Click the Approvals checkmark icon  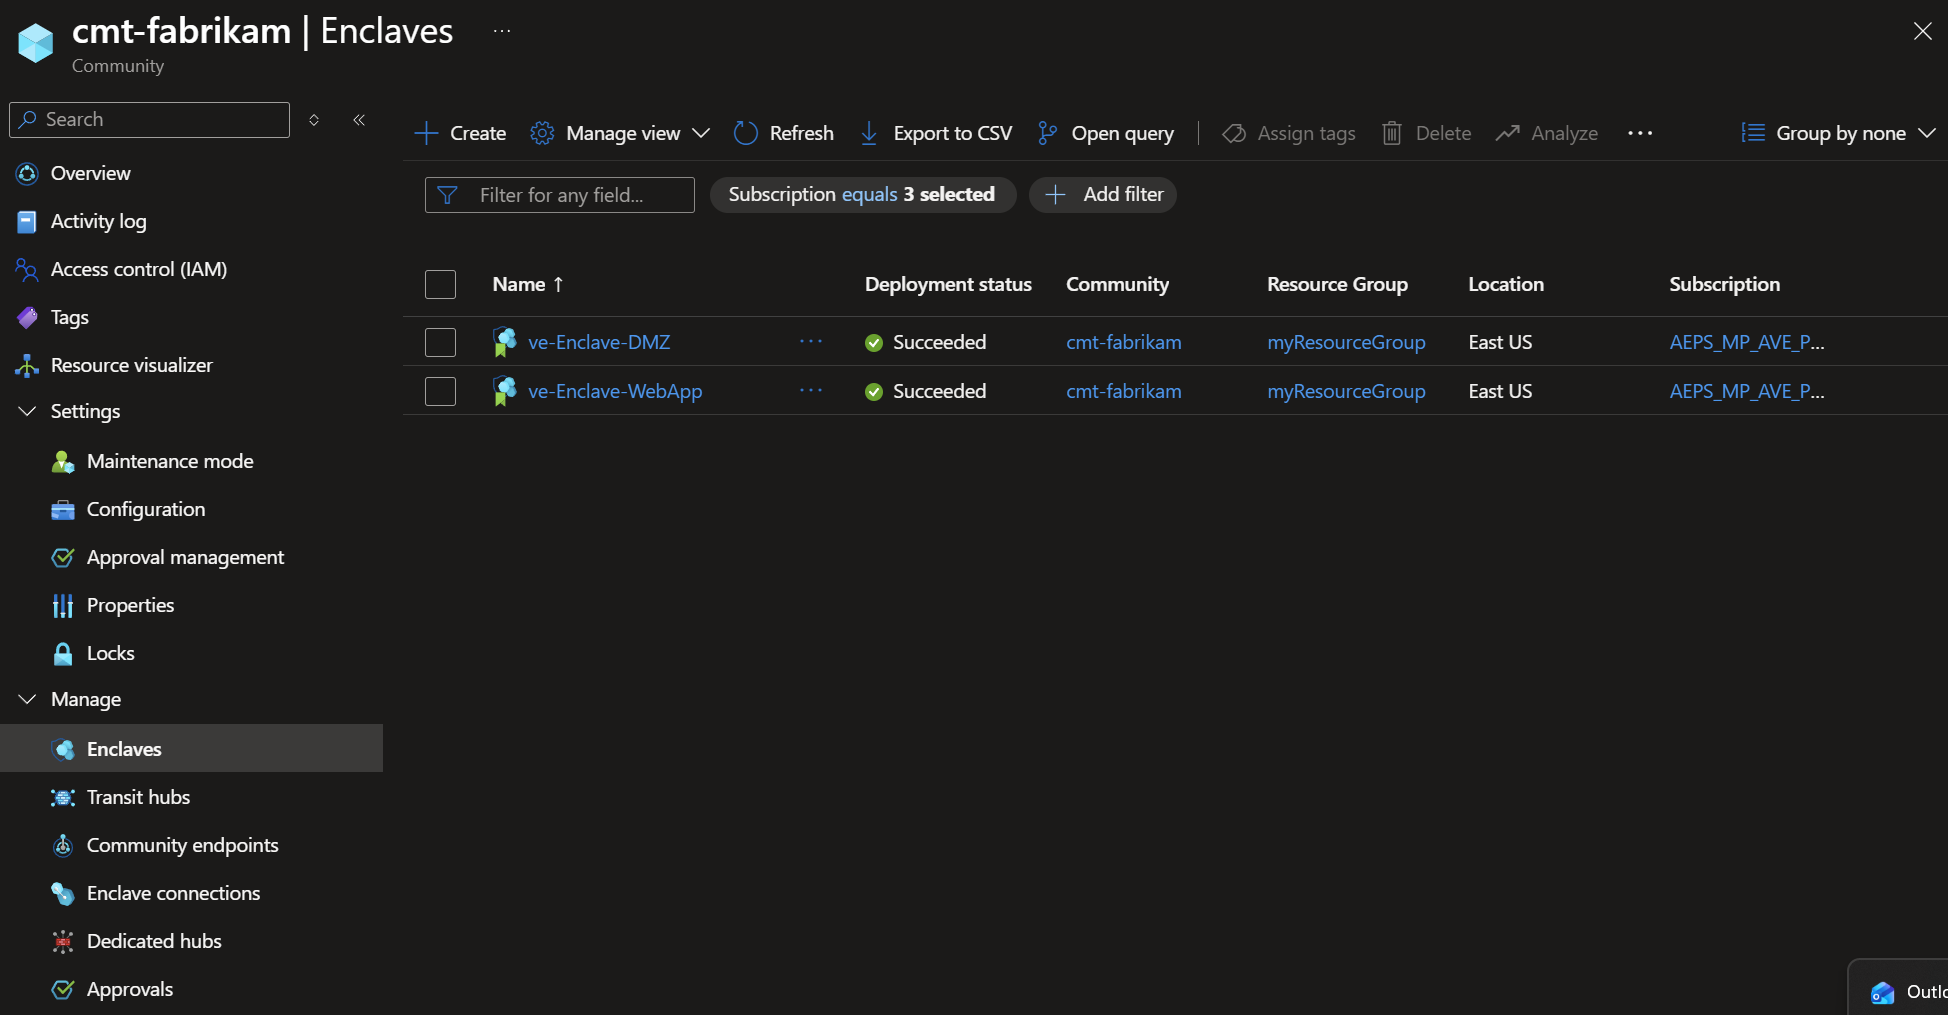click(x=63, y=990)
